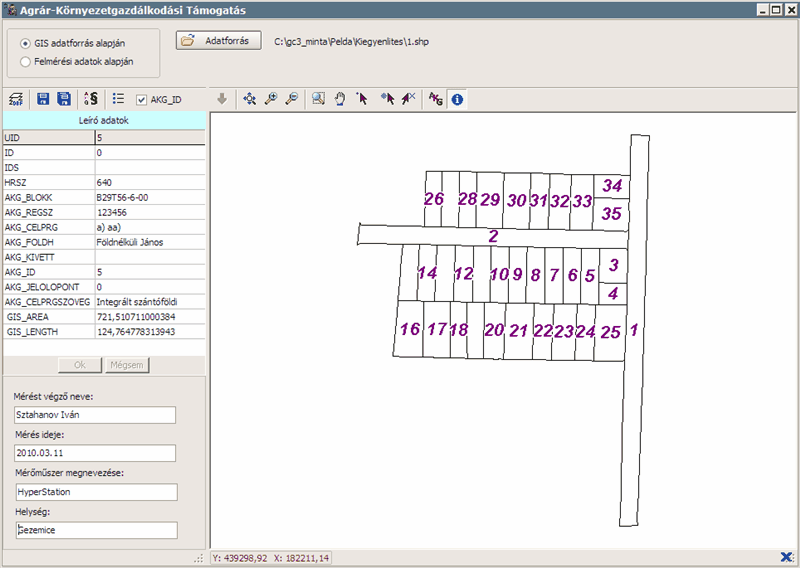Viewport: 800px width, 568px height.
Task: Click the resize grip in the status bar
Action: (199, 558)
